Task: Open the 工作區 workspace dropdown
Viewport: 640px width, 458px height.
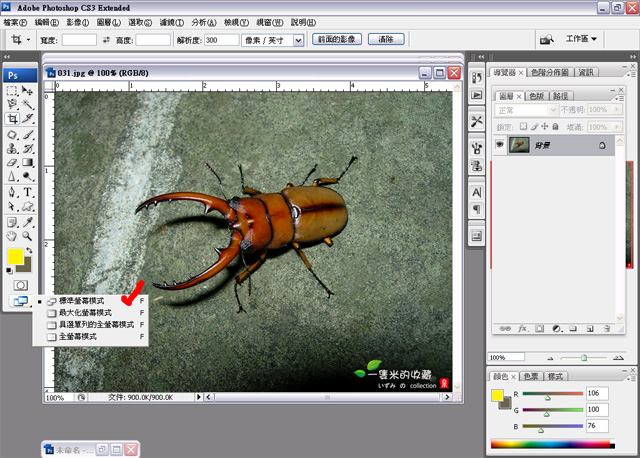Action: click(582, 39)
